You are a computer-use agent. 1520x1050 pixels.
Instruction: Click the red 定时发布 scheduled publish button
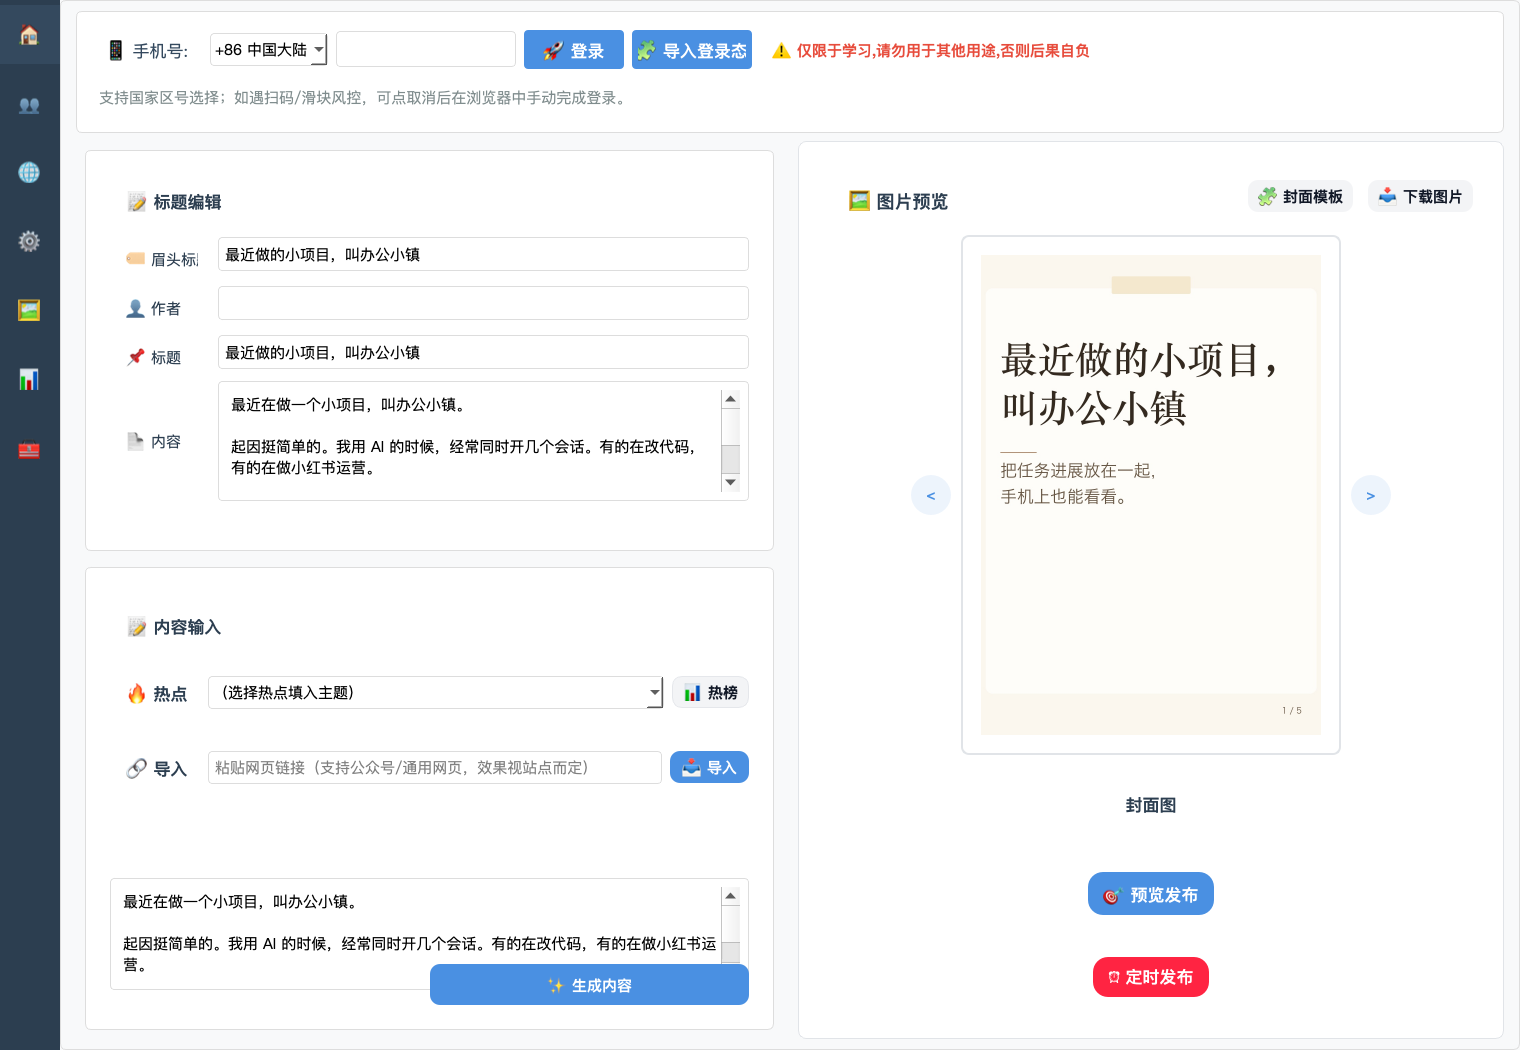pos(1151,977)
